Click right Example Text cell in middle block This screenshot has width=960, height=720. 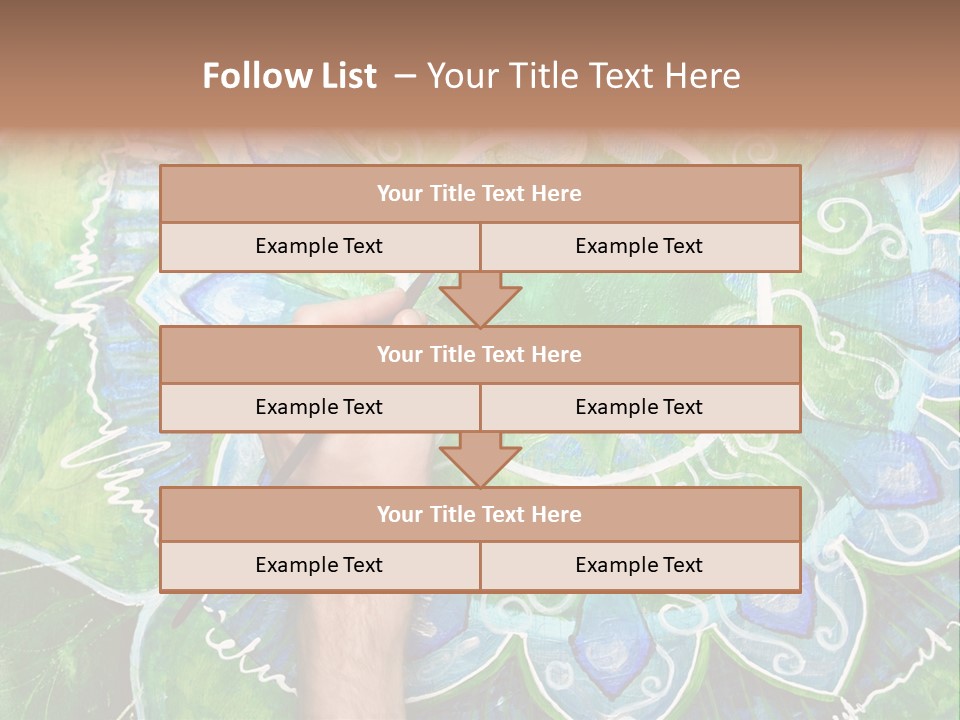coord(640,407)
